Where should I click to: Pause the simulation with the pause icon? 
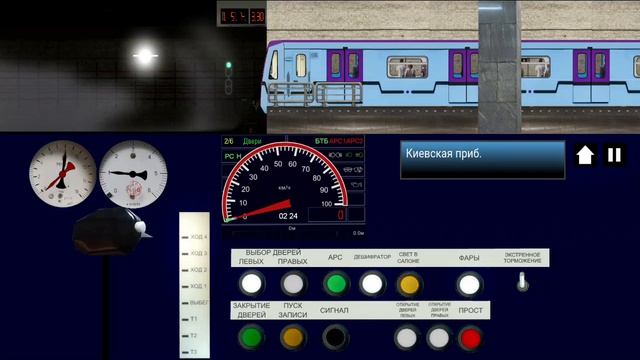(614, 155)
